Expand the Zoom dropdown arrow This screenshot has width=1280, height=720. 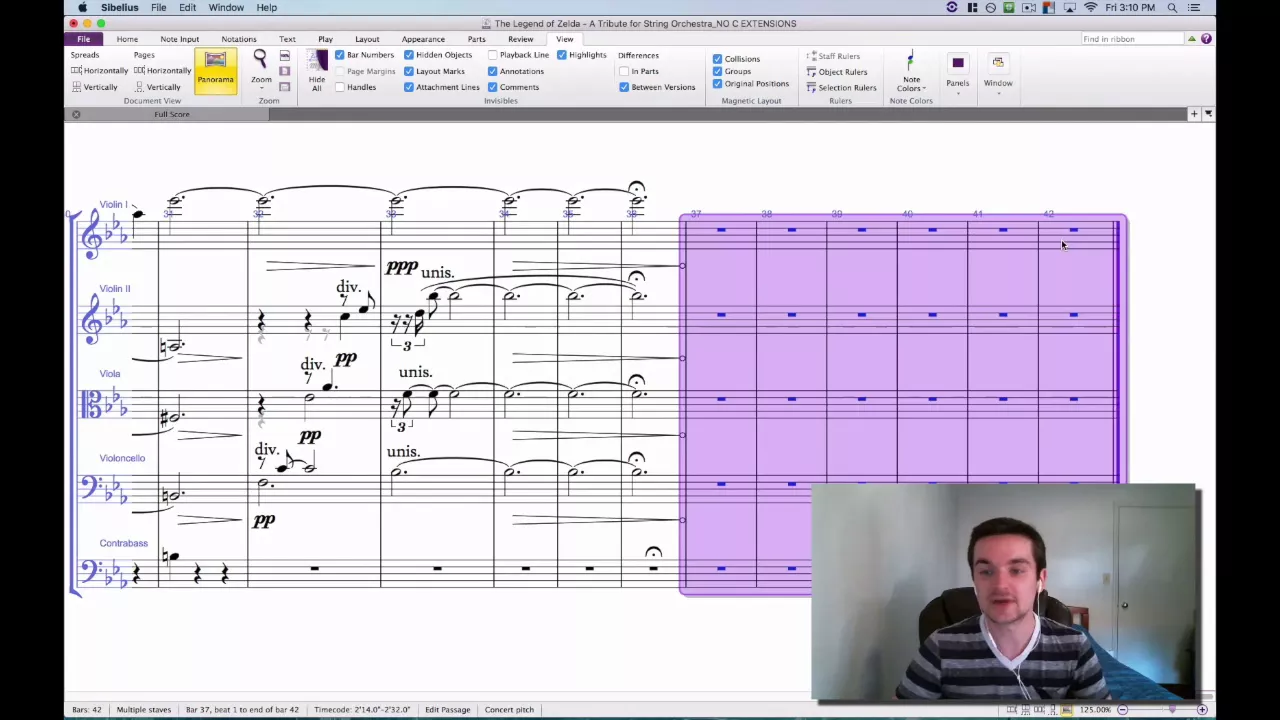coord(261,90)
